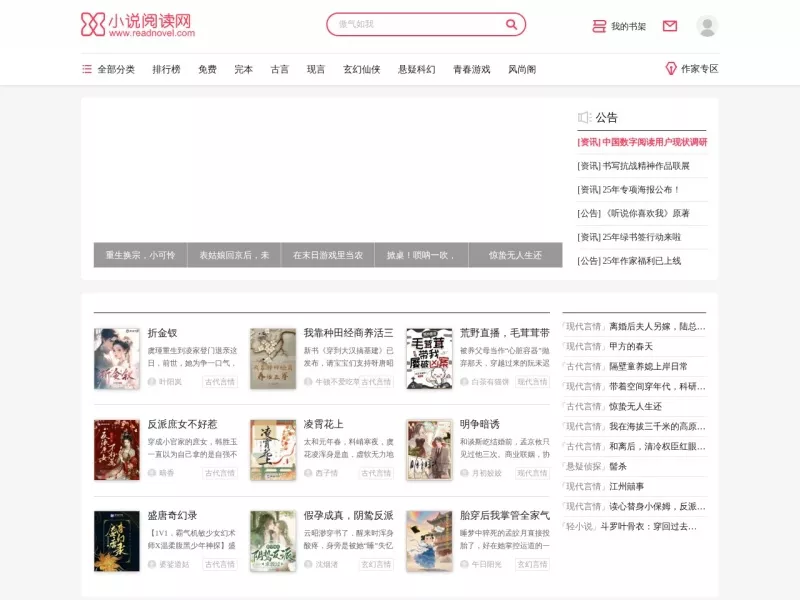Open the 古言 menu item
Viewport: 800px width, 600px height.
point(280,69)
